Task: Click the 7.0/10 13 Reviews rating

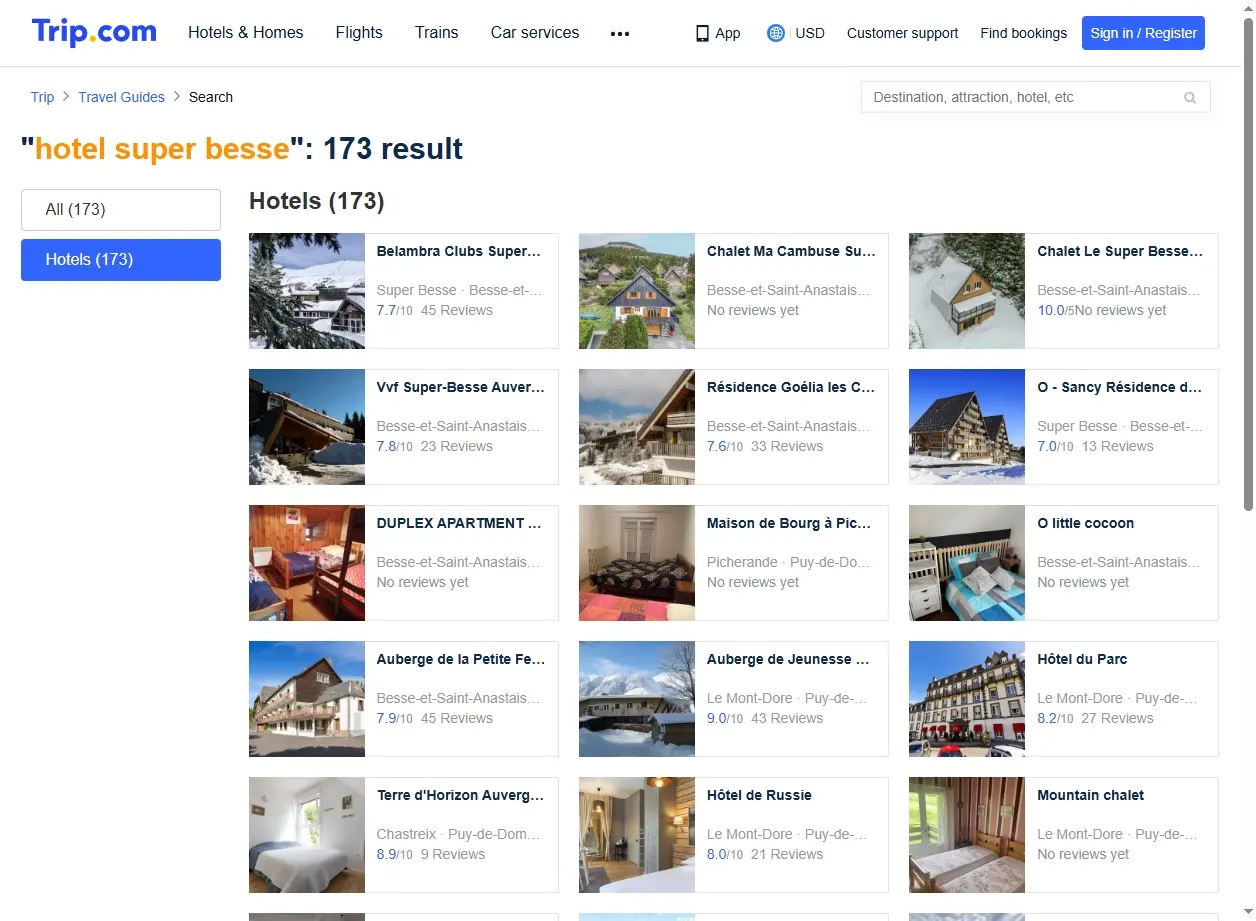Action: pyautogui.click(x=1095, y=447)
